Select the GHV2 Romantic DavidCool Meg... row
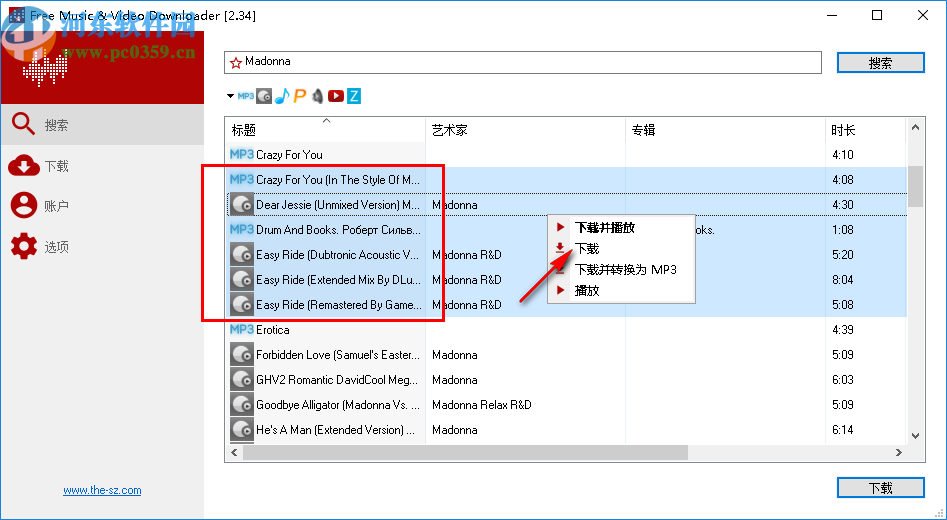This screenshot has height=520, width=947. 567,379
